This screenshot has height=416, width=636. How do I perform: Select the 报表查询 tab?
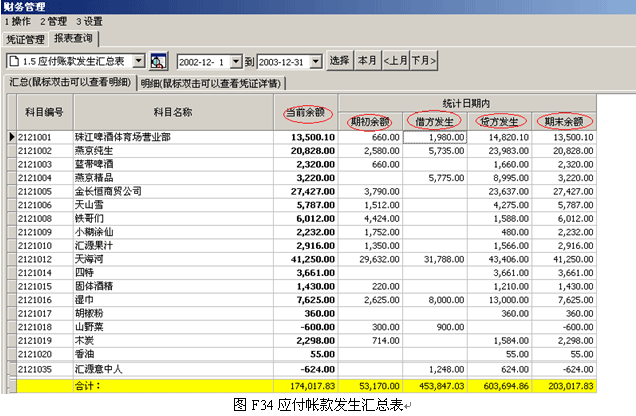(x=73, y=39)
